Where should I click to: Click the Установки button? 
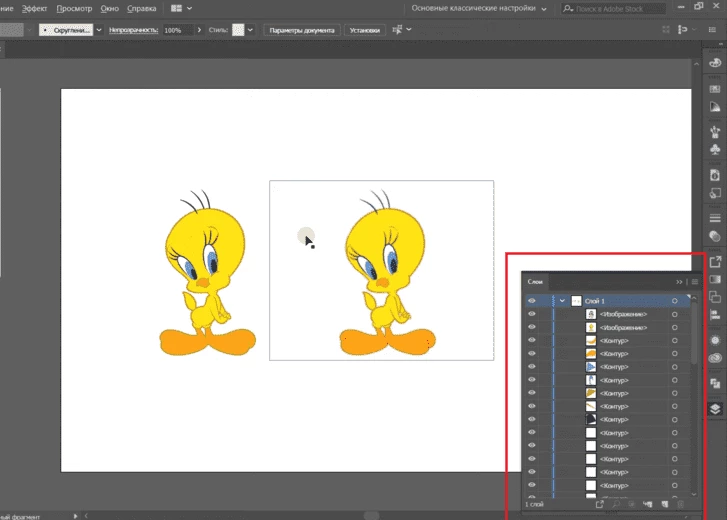(x=364, y=30)
